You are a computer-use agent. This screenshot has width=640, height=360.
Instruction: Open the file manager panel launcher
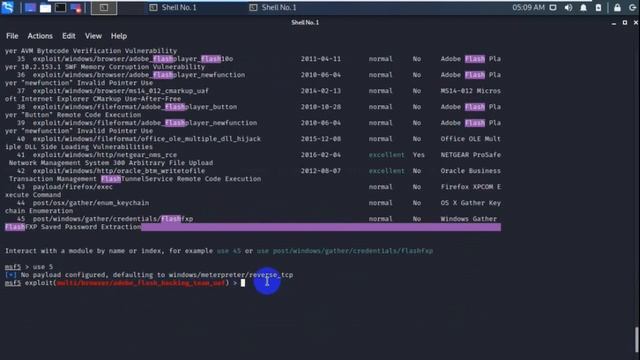pyautogui.click(x=45, y=8)
